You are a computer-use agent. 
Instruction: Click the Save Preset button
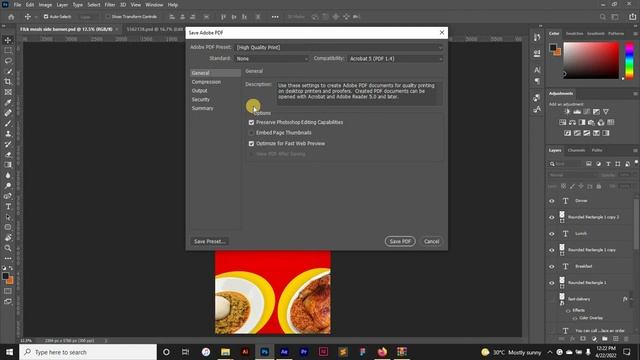point(210,242)
